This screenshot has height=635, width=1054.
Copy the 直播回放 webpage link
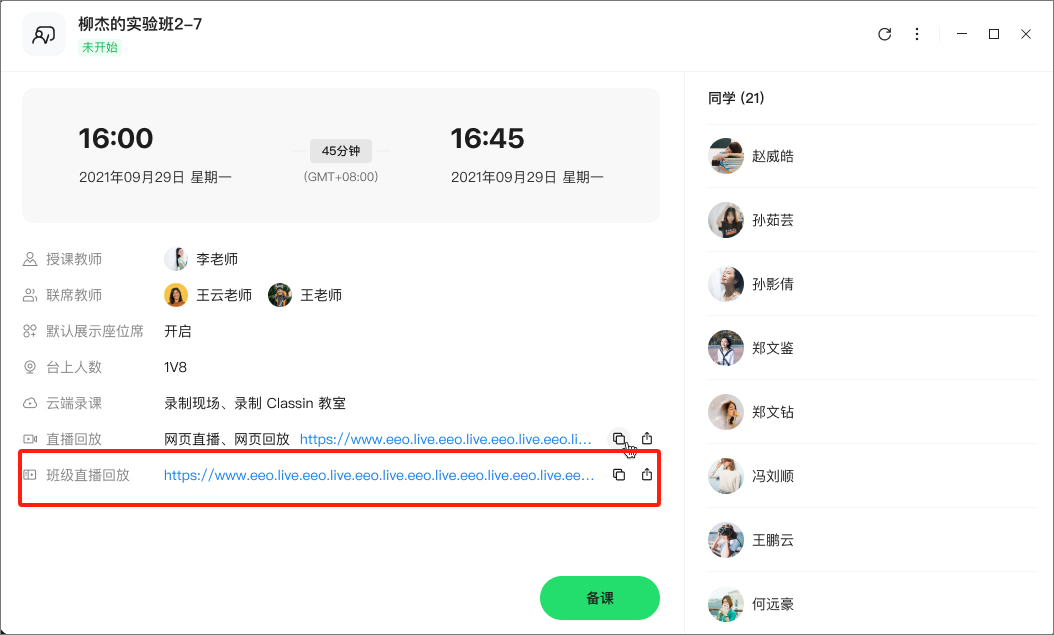click(619, 439)
